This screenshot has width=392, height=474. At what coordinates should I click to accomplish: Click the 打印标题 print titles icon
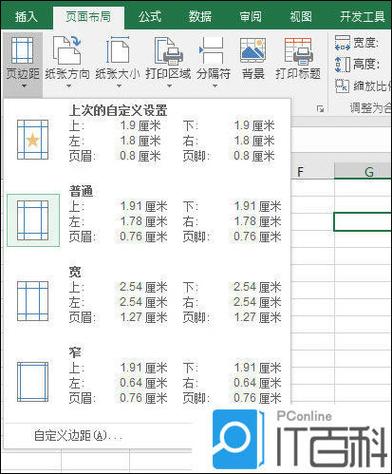[298, 50]
